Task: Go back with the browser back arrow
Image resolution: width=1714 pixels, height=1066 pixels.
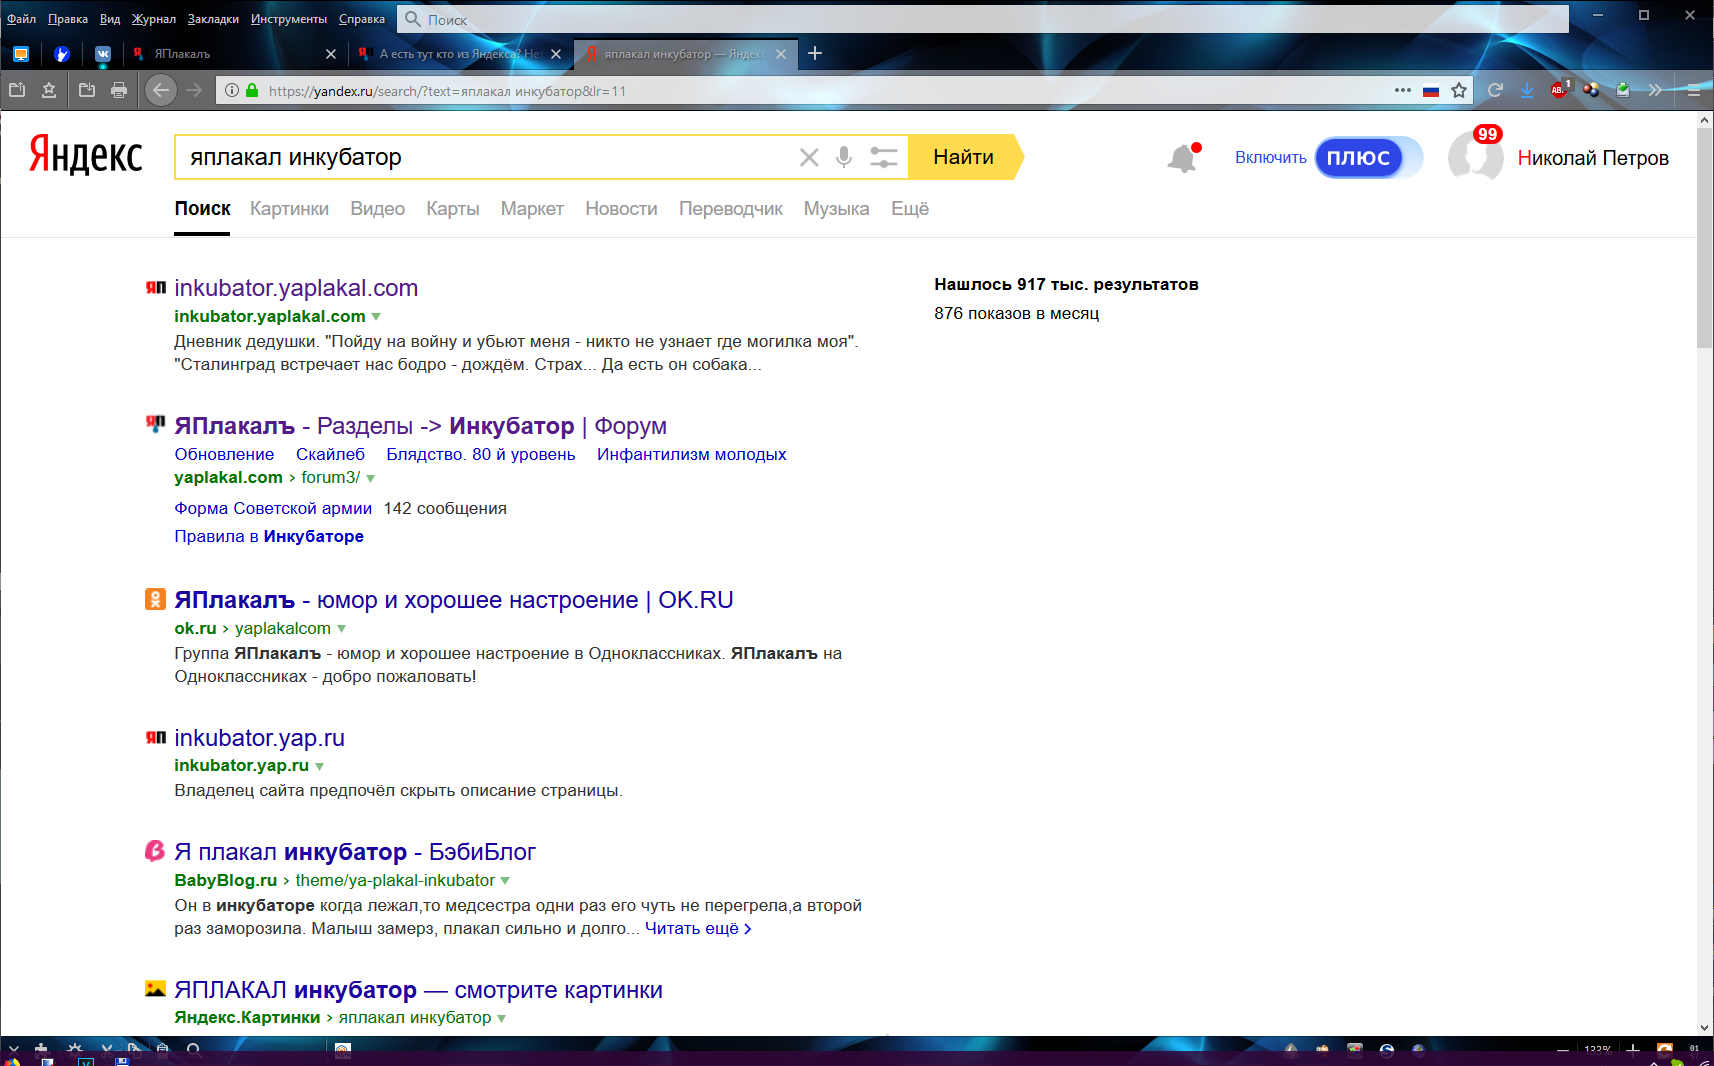Action: 161,90
